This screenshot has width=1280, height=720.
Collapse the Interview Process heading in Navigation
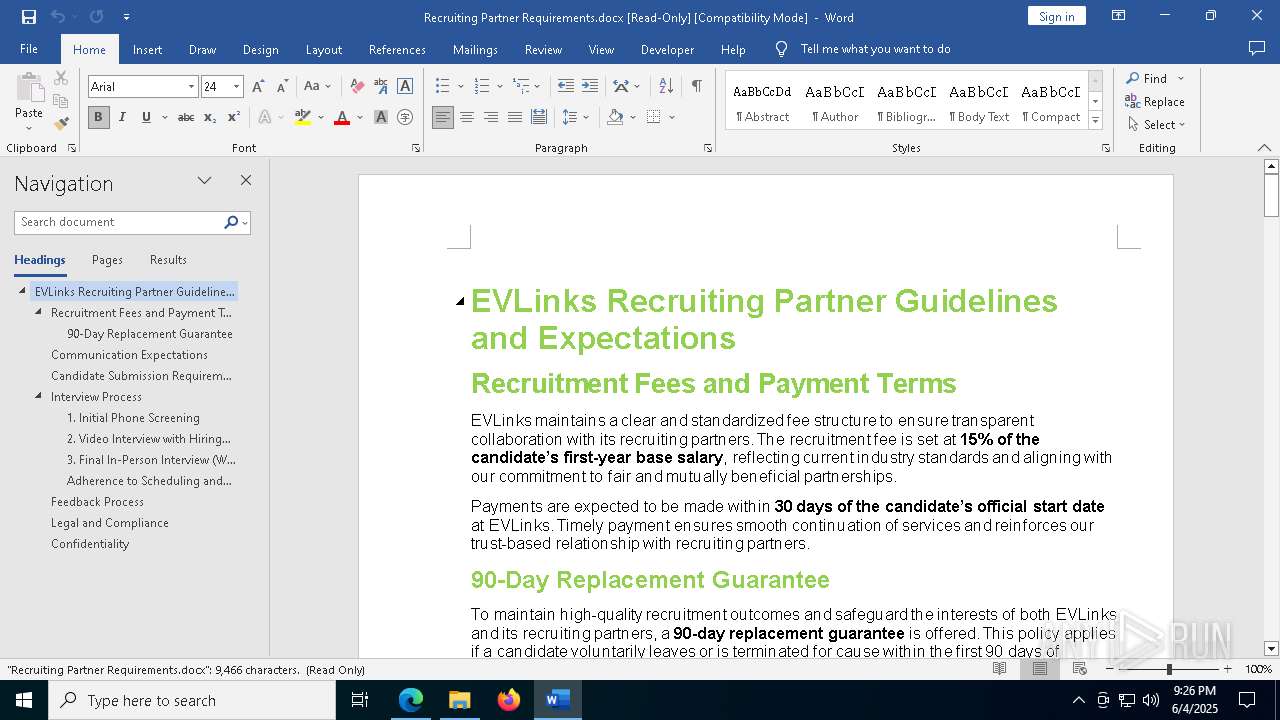(39, 397)
